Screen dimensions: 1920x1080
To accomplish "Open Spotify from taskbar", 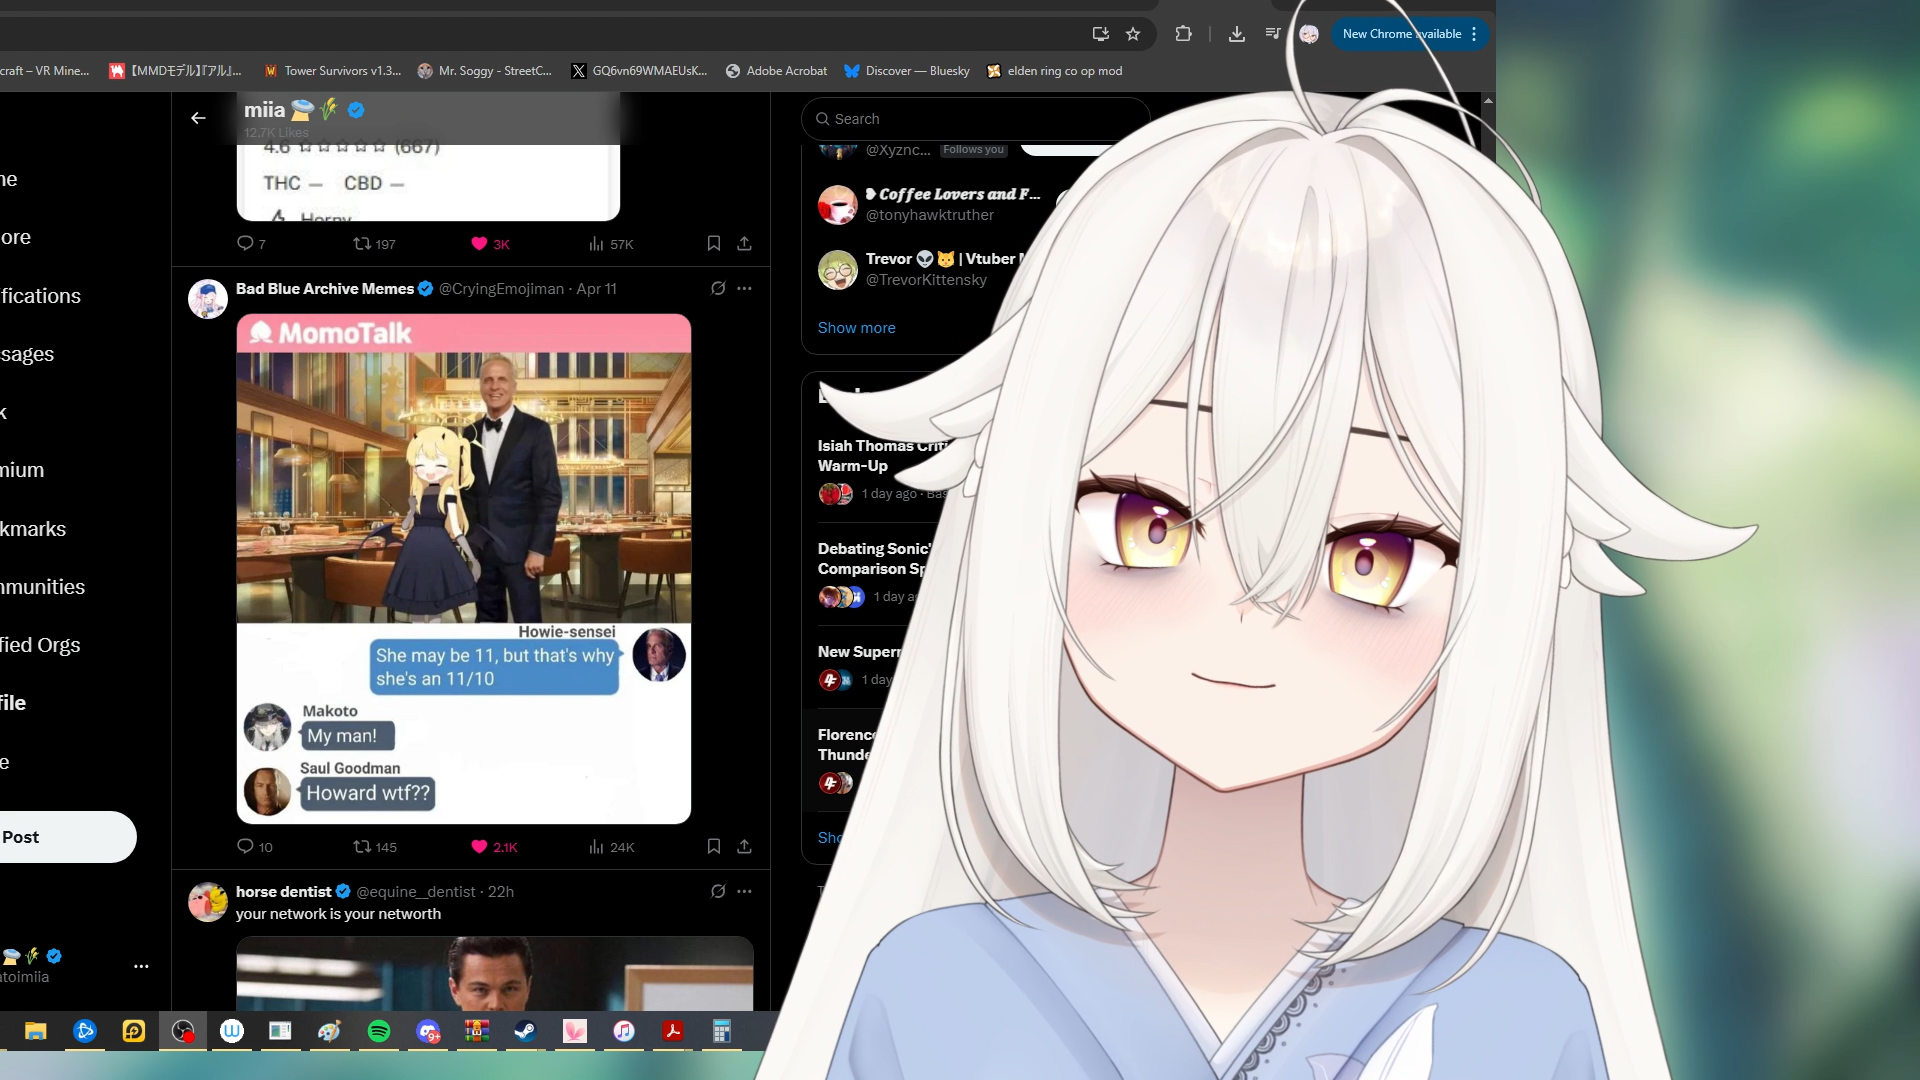I will [x=379, y=1031].
